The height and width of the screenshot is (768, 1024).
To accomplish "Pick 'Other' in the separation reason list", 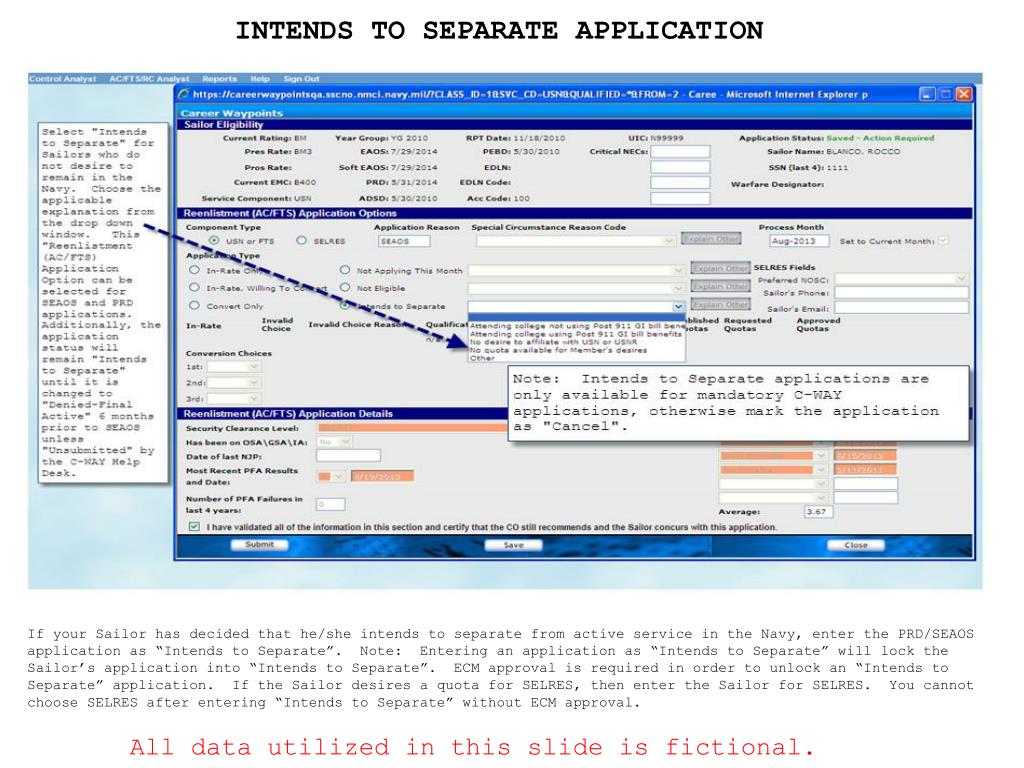I will pyautogui.click(x=577, y=358).
